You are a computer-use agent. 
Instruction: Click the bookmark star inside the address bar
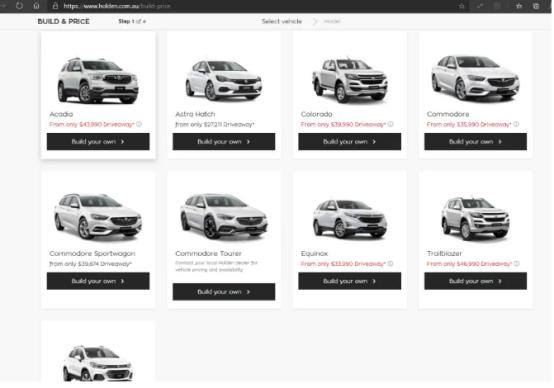(x=461, y=6)
